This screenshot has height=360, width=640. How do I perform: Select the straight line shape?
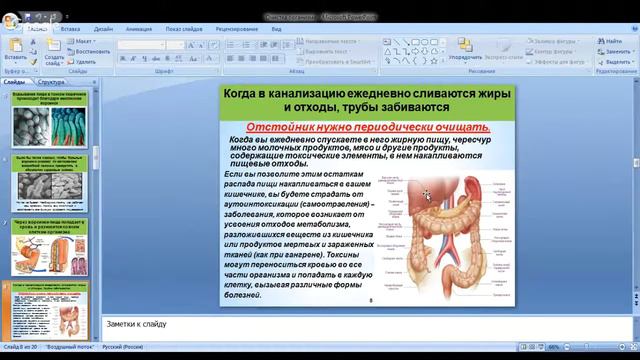(x=397, y=42)
